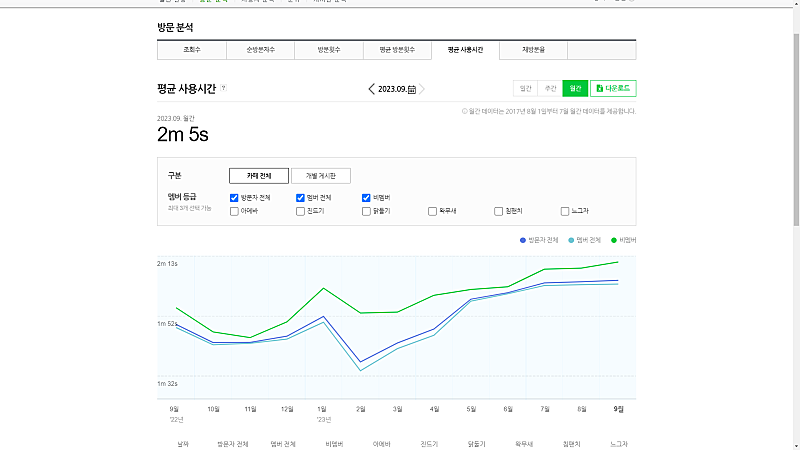Image resolution: width=800 pixels, height=450 pixels.
Task: Click the 다운로드 download button
Action: 613,89
